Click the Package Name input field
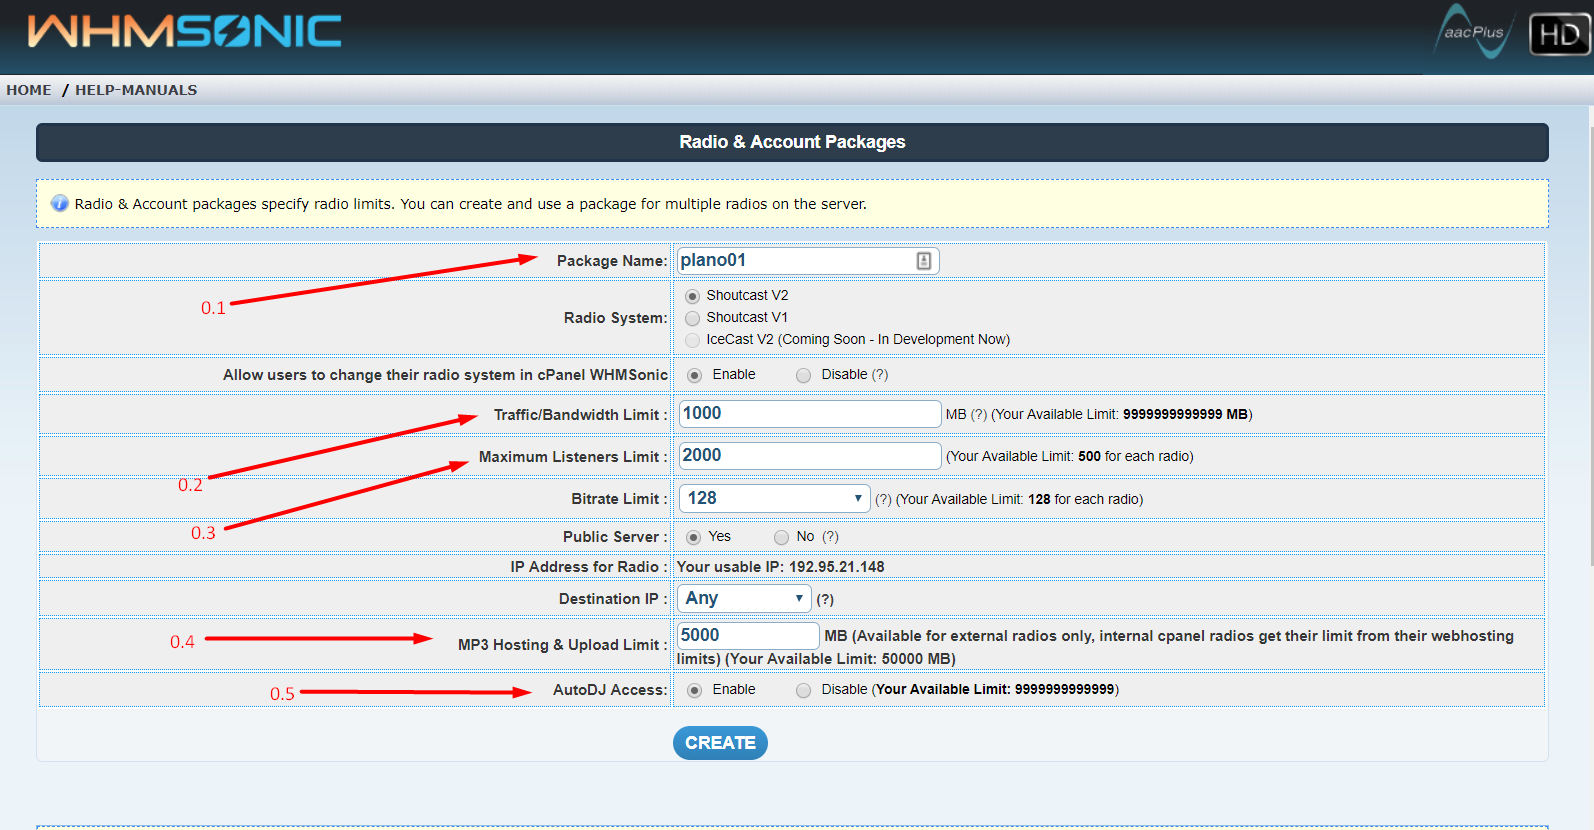The height and width of the screenshot is (830, 1594). 808,261
